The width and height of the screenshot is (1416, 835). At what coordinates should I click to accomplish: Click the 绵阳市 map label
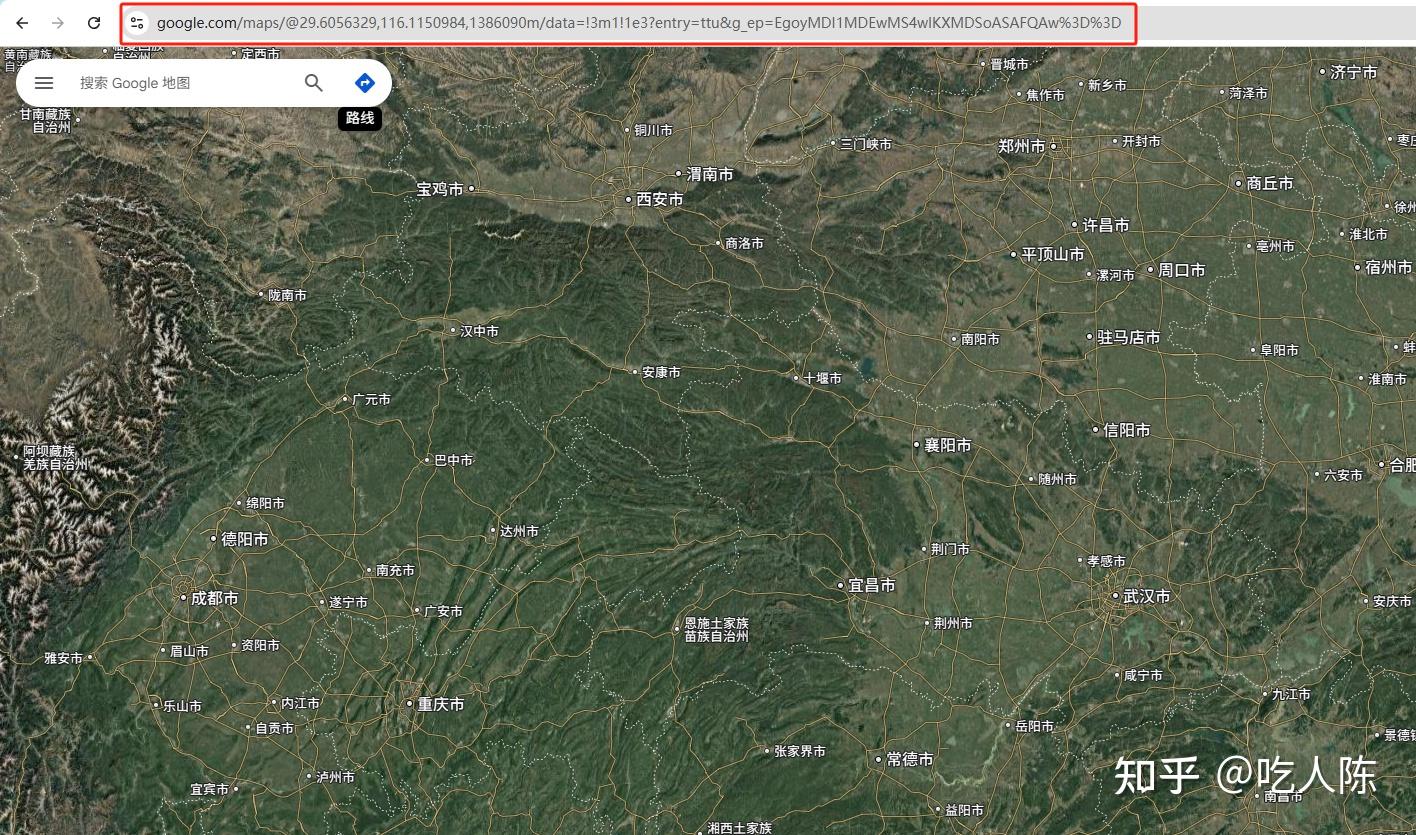click(x=265, y=504)
